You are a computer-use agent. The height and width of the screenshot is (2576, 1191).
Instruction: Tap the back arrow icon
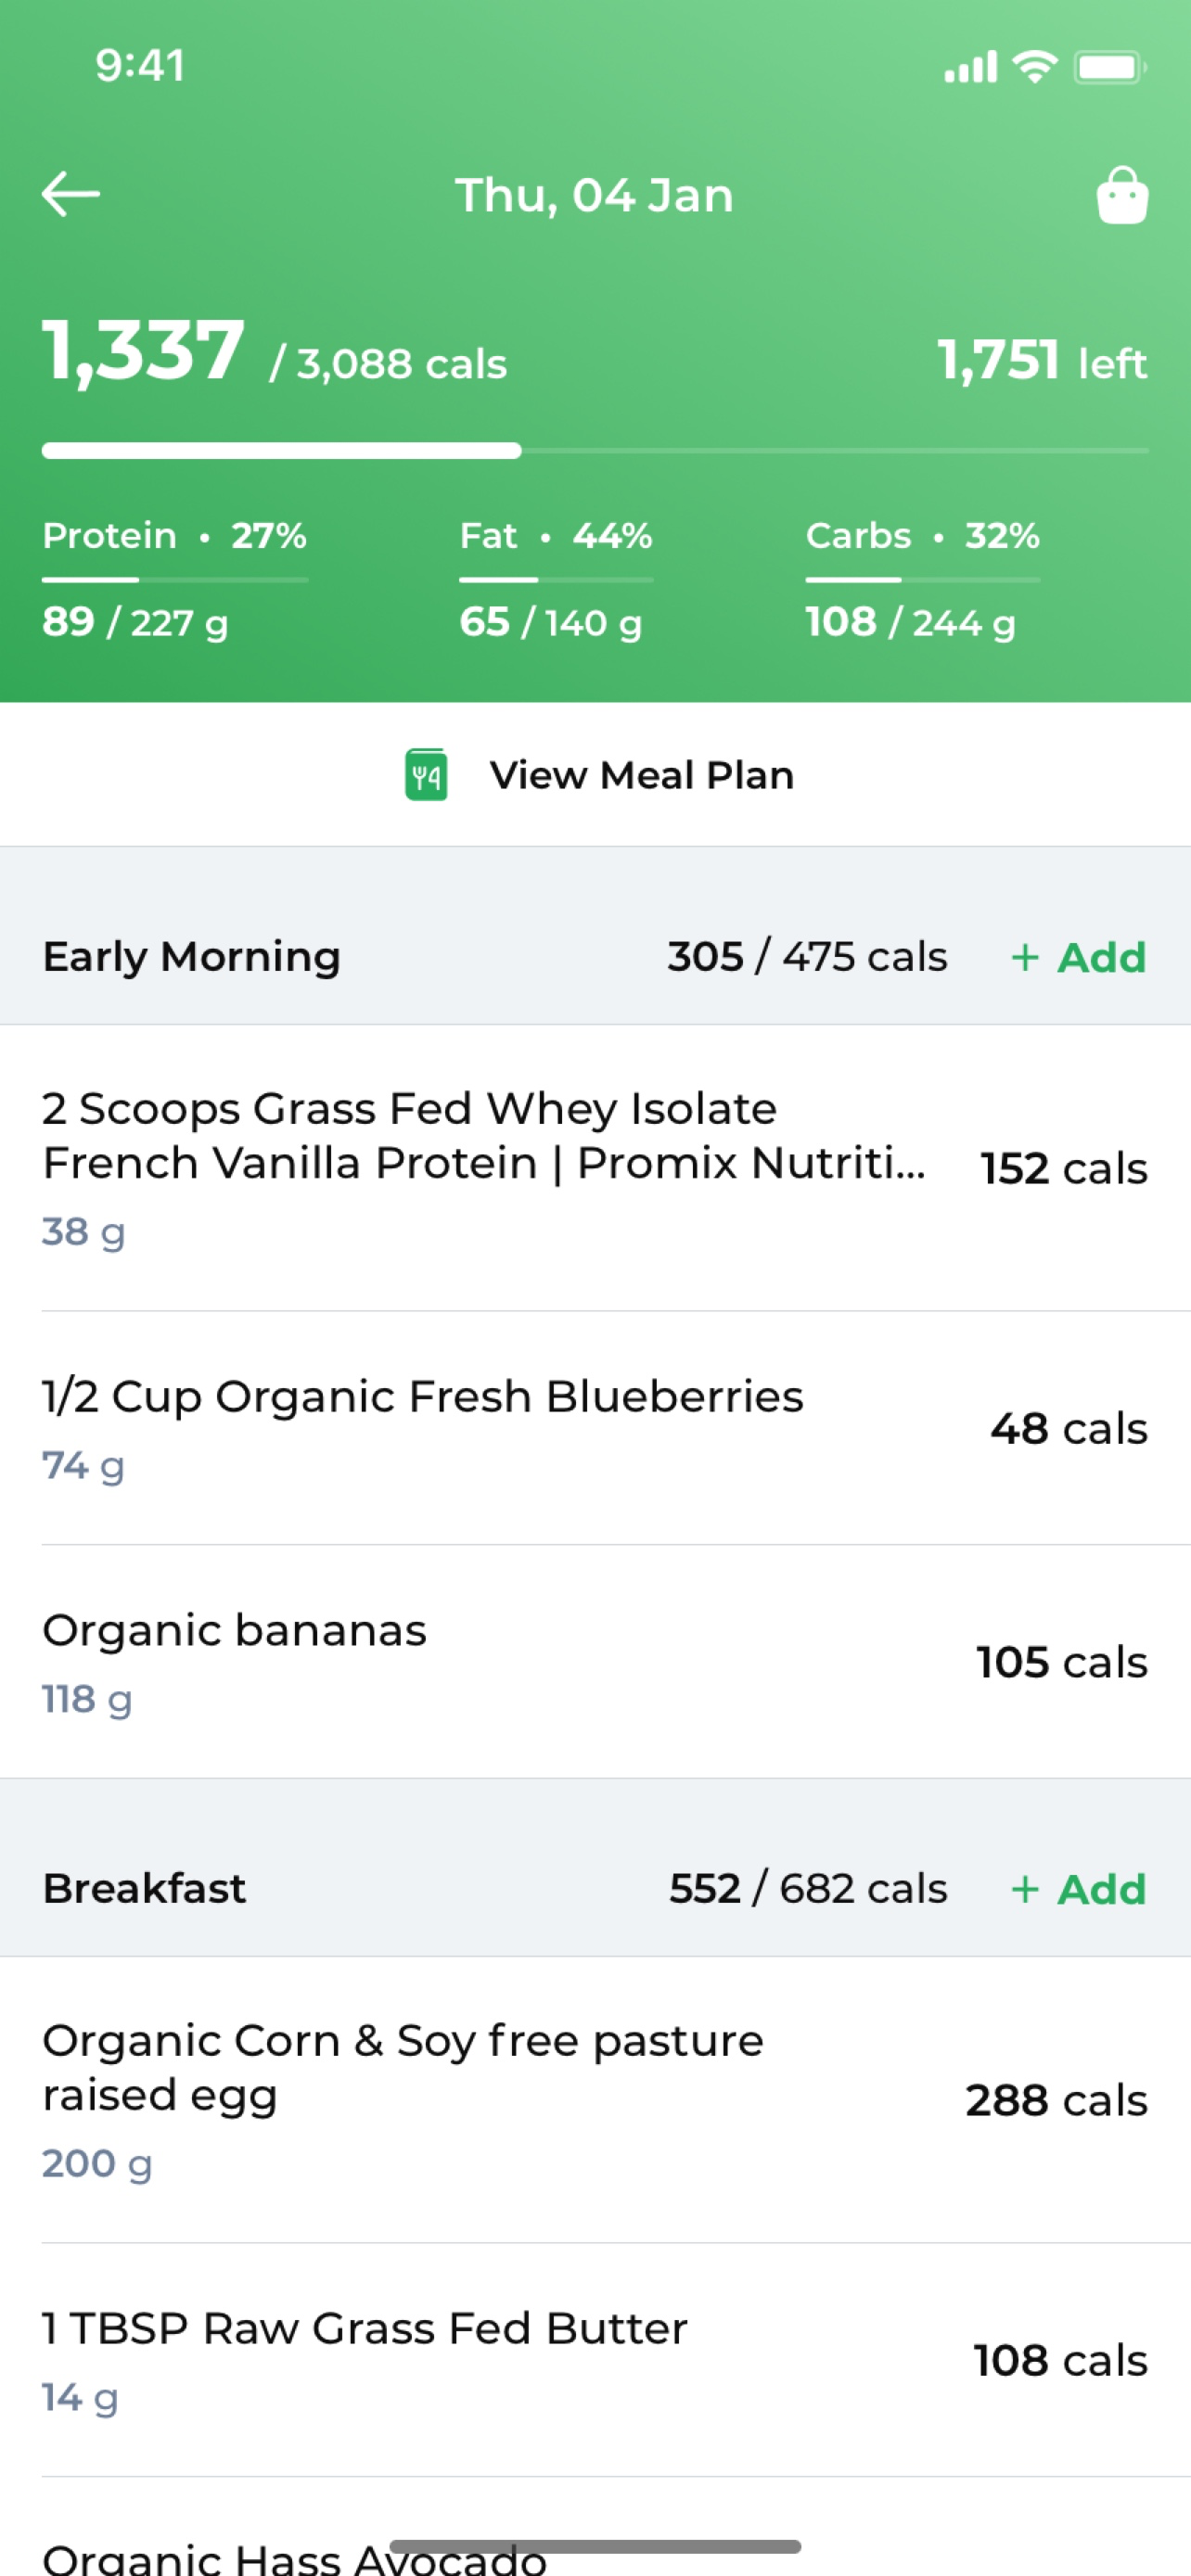click(71, 194)
